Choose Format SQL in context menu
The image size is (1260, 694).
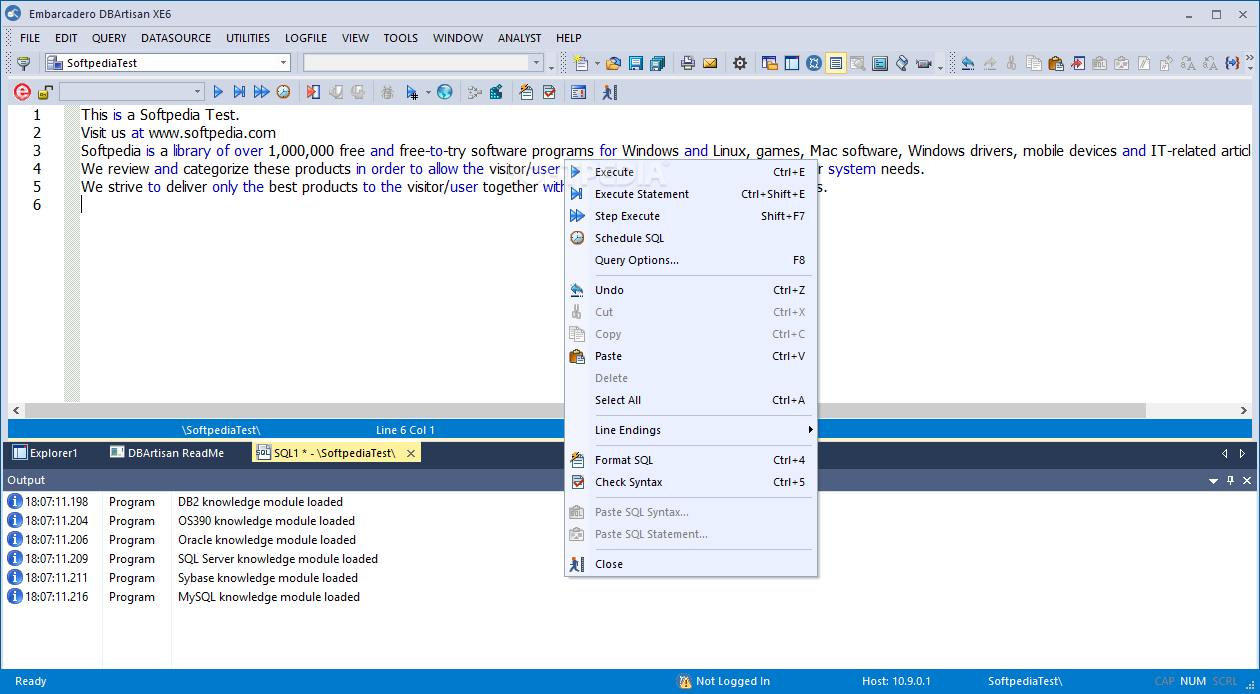pos(691,460)
